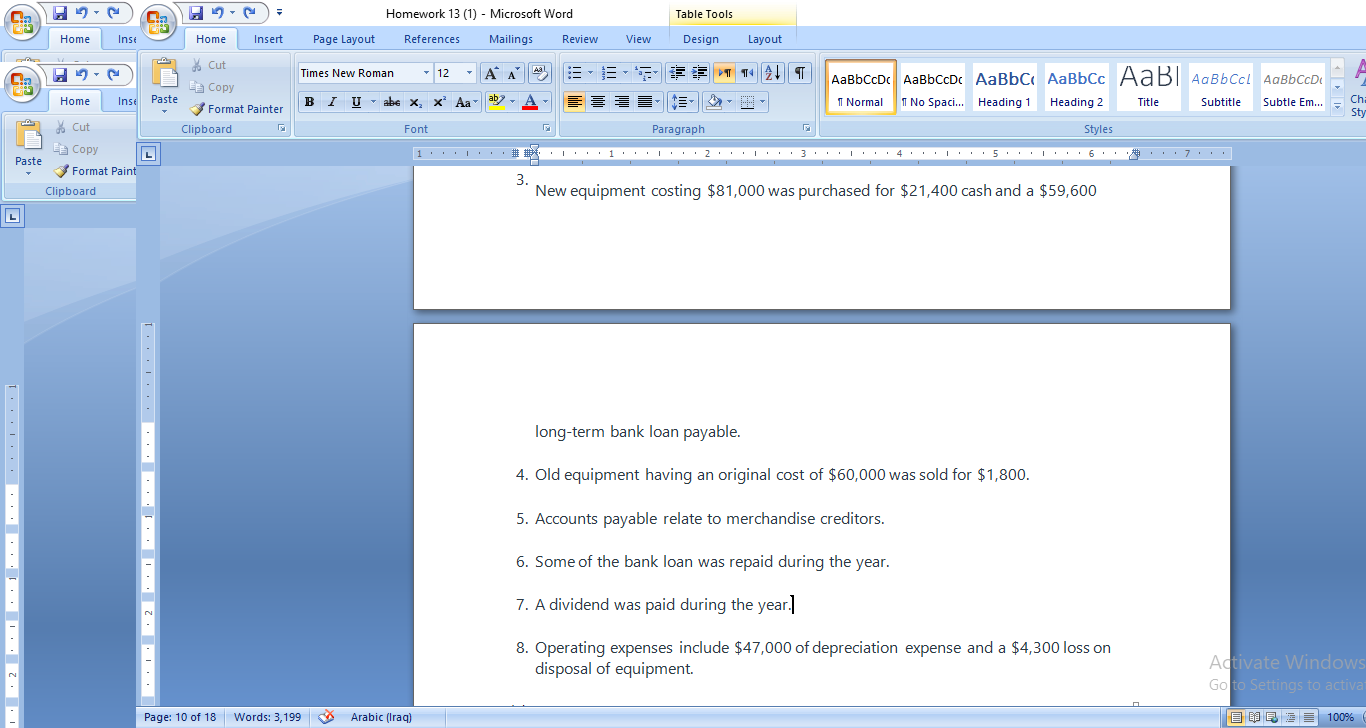
Task: Select the Sort icon in Paragraph group
Action: 771,72
